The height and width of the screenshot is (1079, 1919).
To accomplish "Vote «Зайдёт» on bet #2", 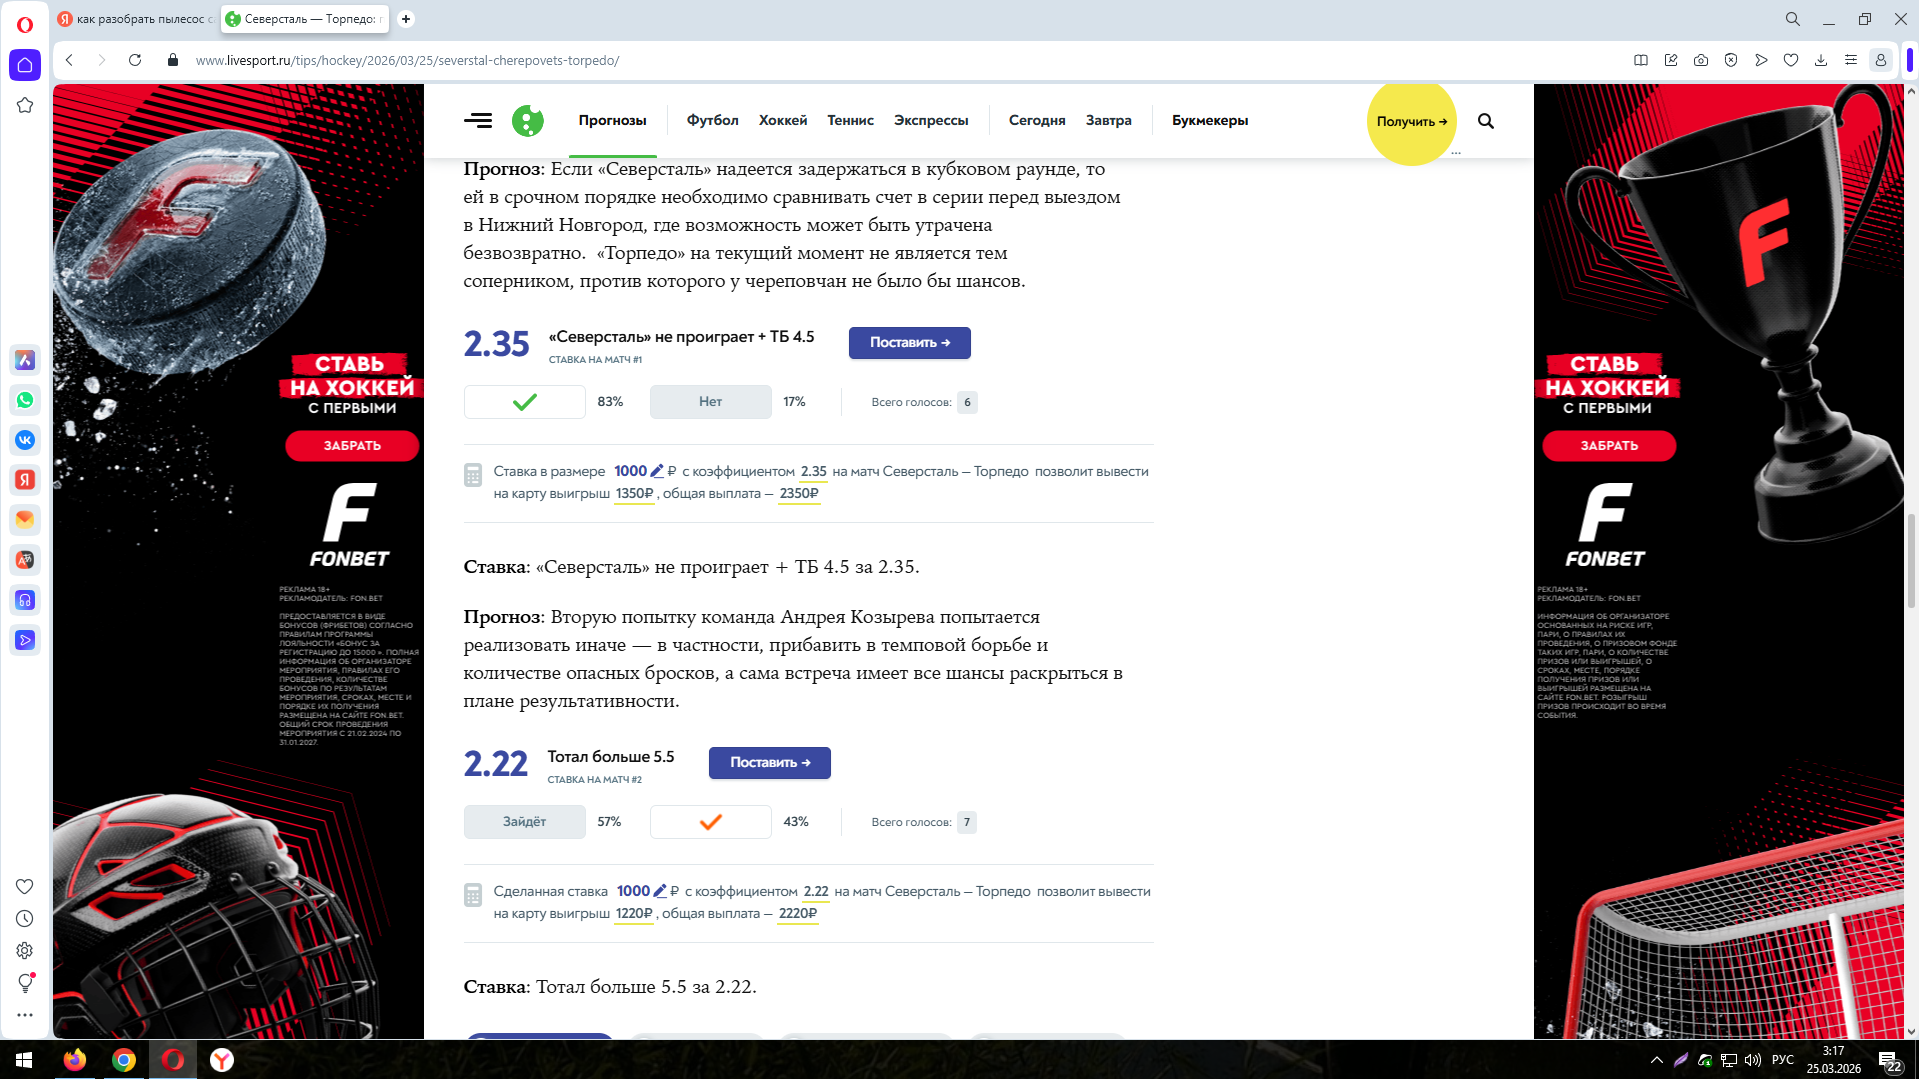I will point(525,822).
